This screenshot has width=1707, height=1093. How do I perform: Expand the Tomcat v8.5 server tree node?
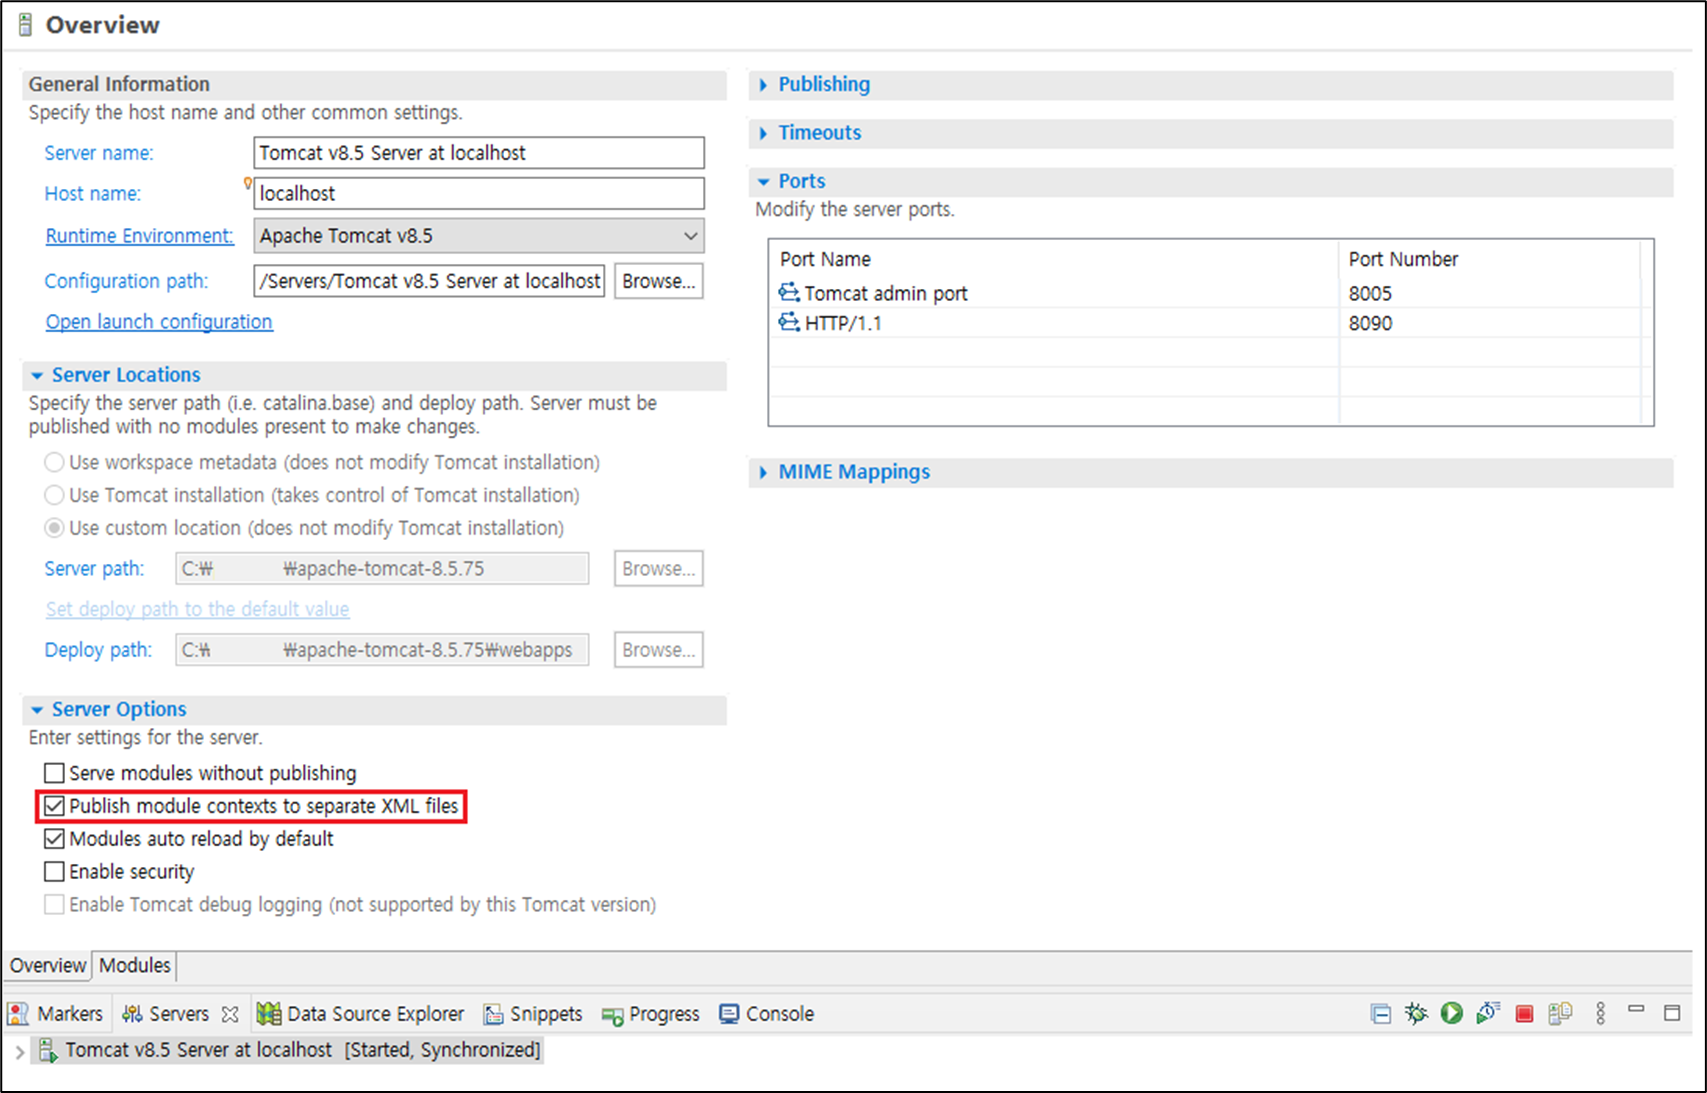coord(19,1051)
